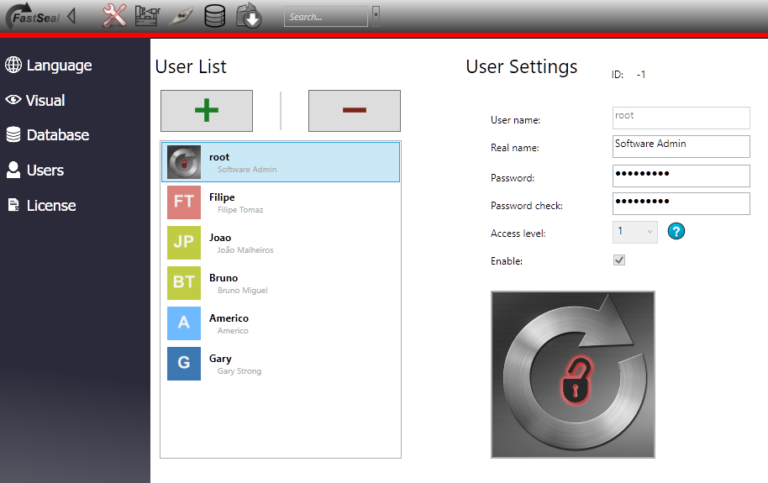Open the Visual settings section
The height and width of the screenshot is (483, 768).
(x=45, y=100)
